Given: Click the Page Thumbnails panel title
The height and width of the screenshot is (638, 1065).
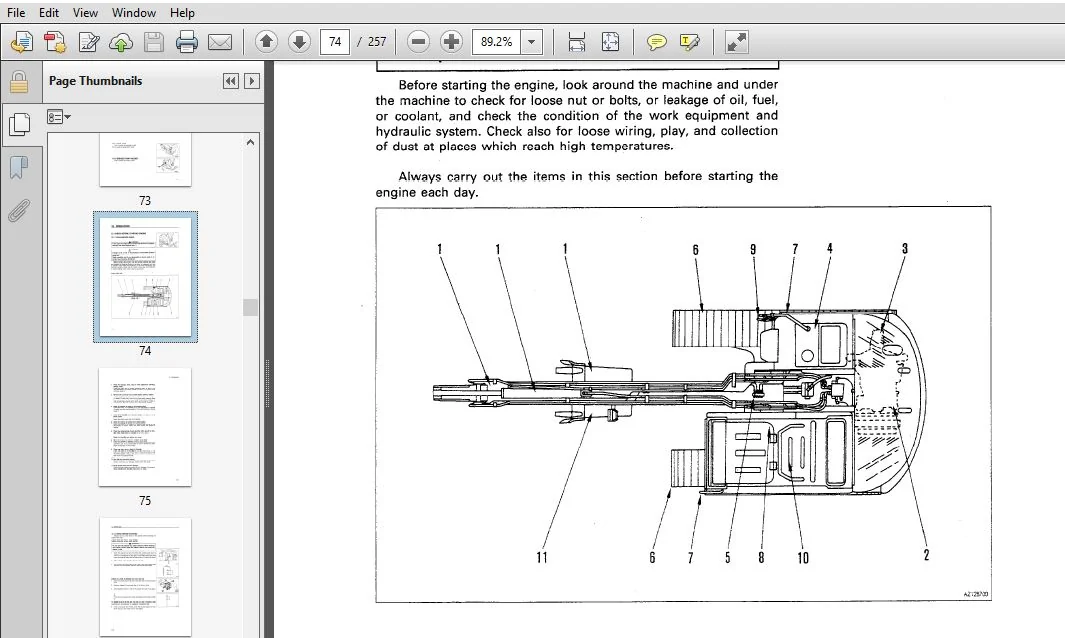Looking at the screenshot, I should (x=96, y=81).
